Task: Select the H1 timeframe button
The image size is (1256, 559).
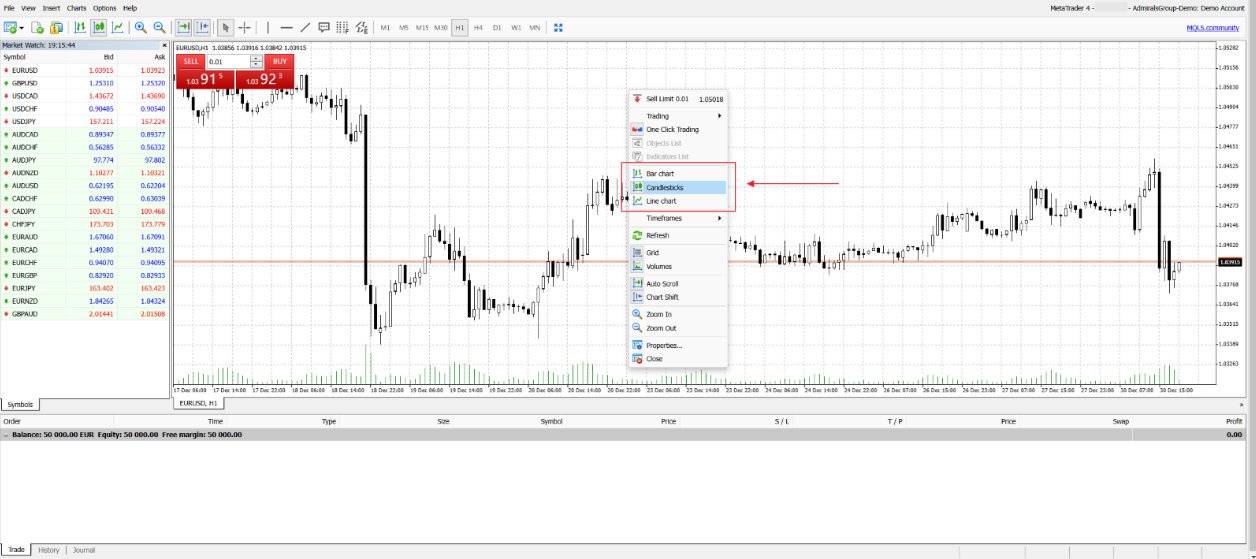Action: click(460, 28)
